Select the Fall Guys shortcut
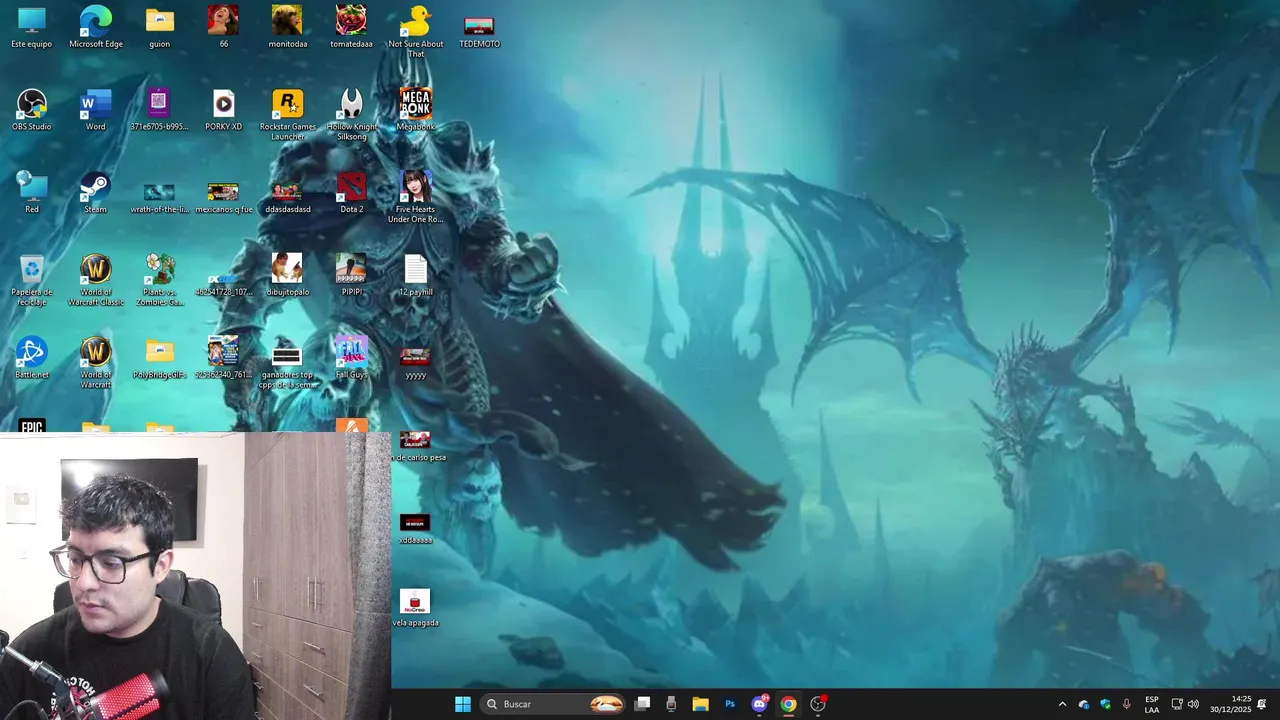1280x720 pixels. [351, 358]
